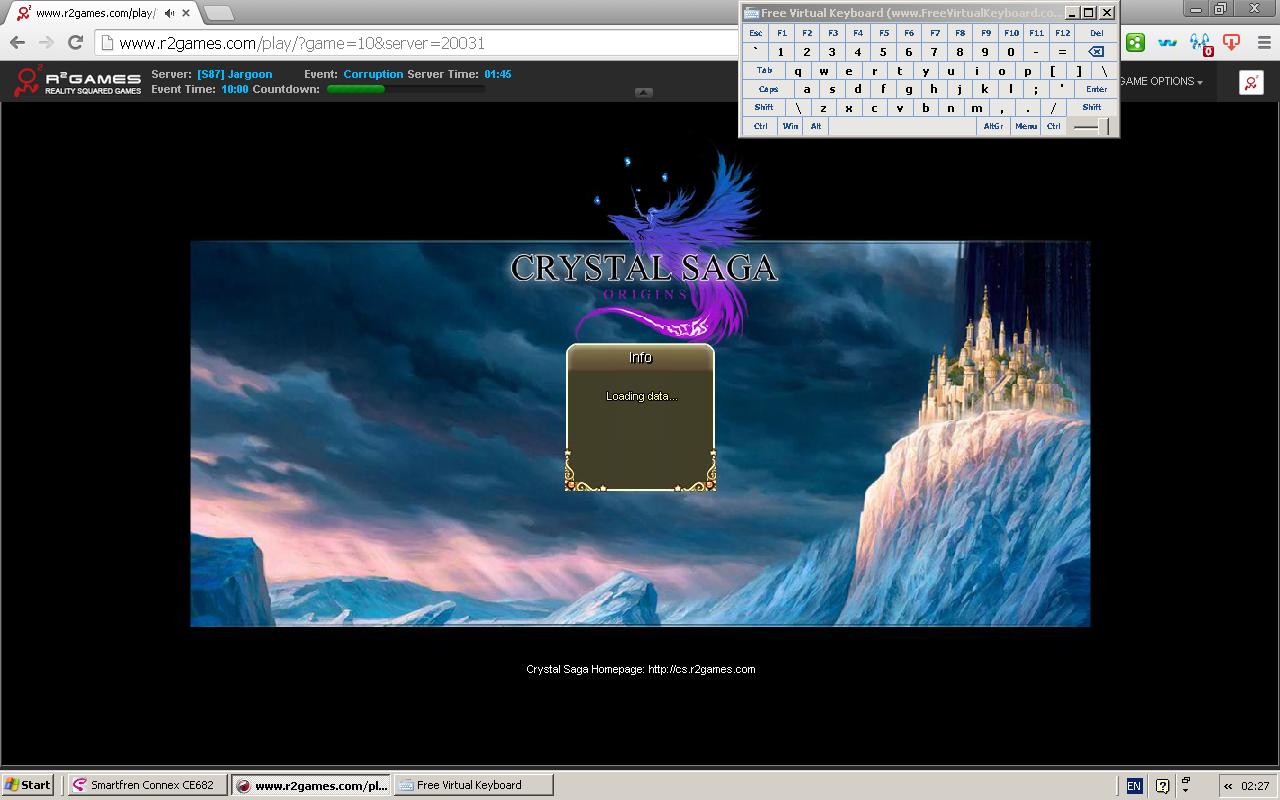Open the red download extension icon
This screenshot has width=1280, height=800.
(x=1231, y=42)
